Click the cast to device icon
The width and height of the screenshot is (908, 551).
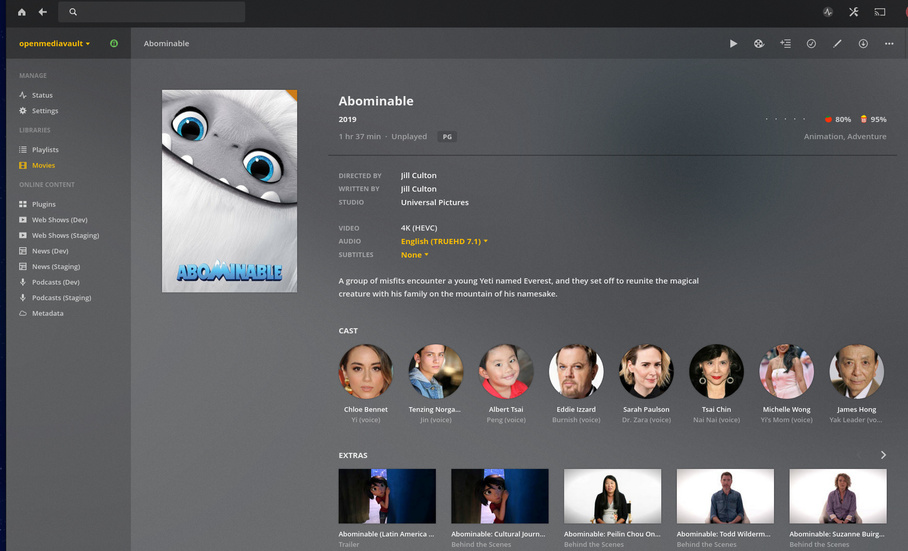click(880, 12)
